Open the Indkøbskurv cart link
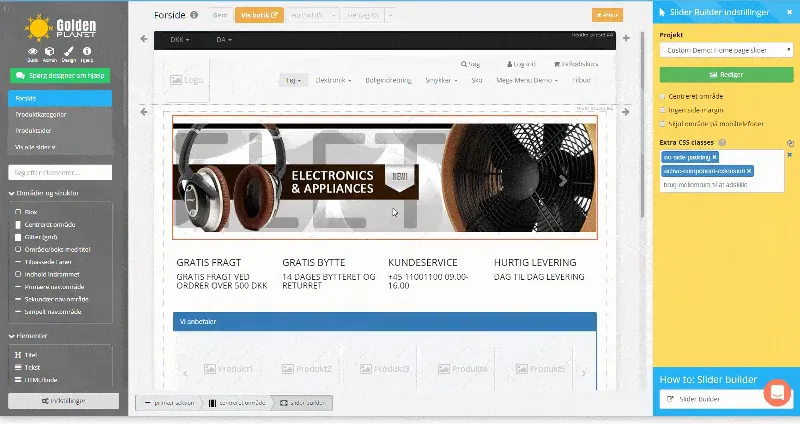Viewport: 800px width, 424px height. 576,64
